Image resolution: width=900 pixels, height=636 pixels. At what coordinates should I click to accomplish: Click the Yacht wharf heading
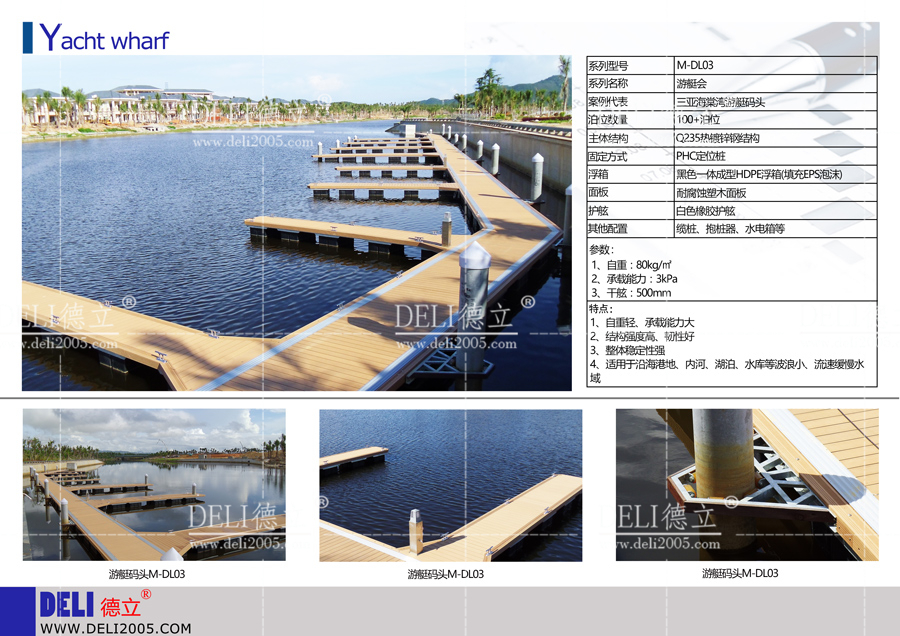[104, 39]
